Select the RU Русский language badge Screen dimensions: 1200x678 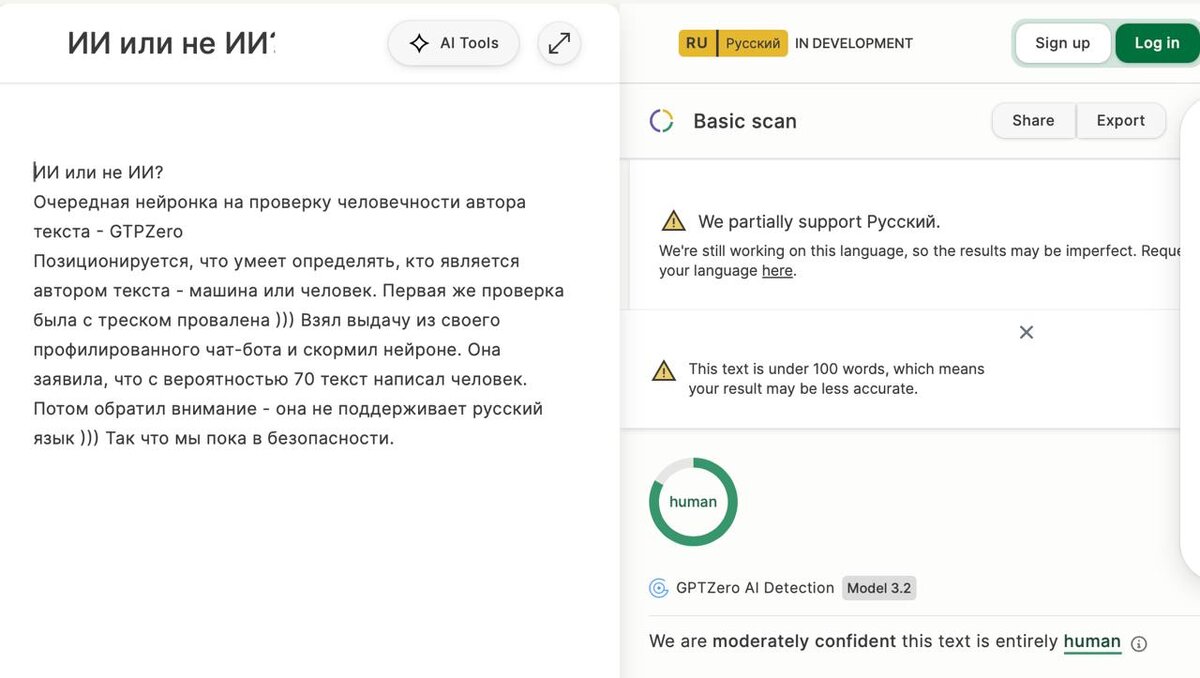coord(733,43)
